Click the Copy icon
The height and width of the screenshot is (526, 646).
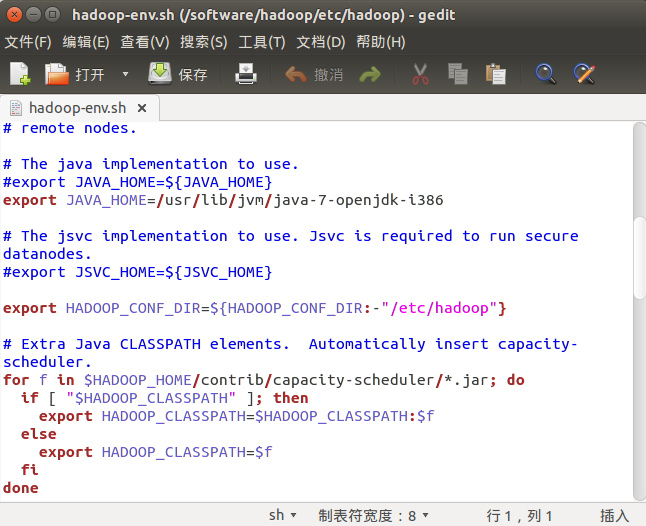458,74
